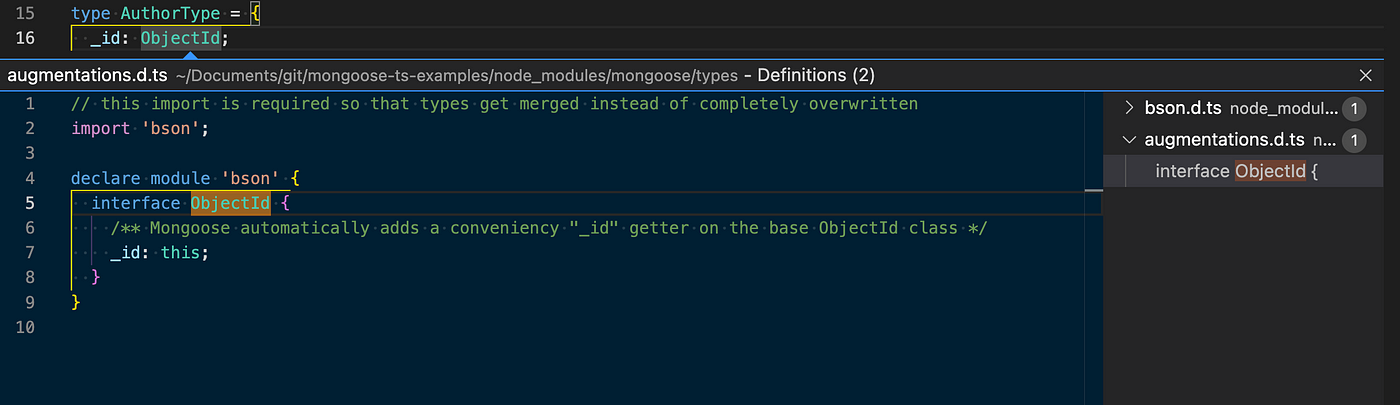Click line number 5 in peek gutter

pyautogui.click(x=30, y=203)
